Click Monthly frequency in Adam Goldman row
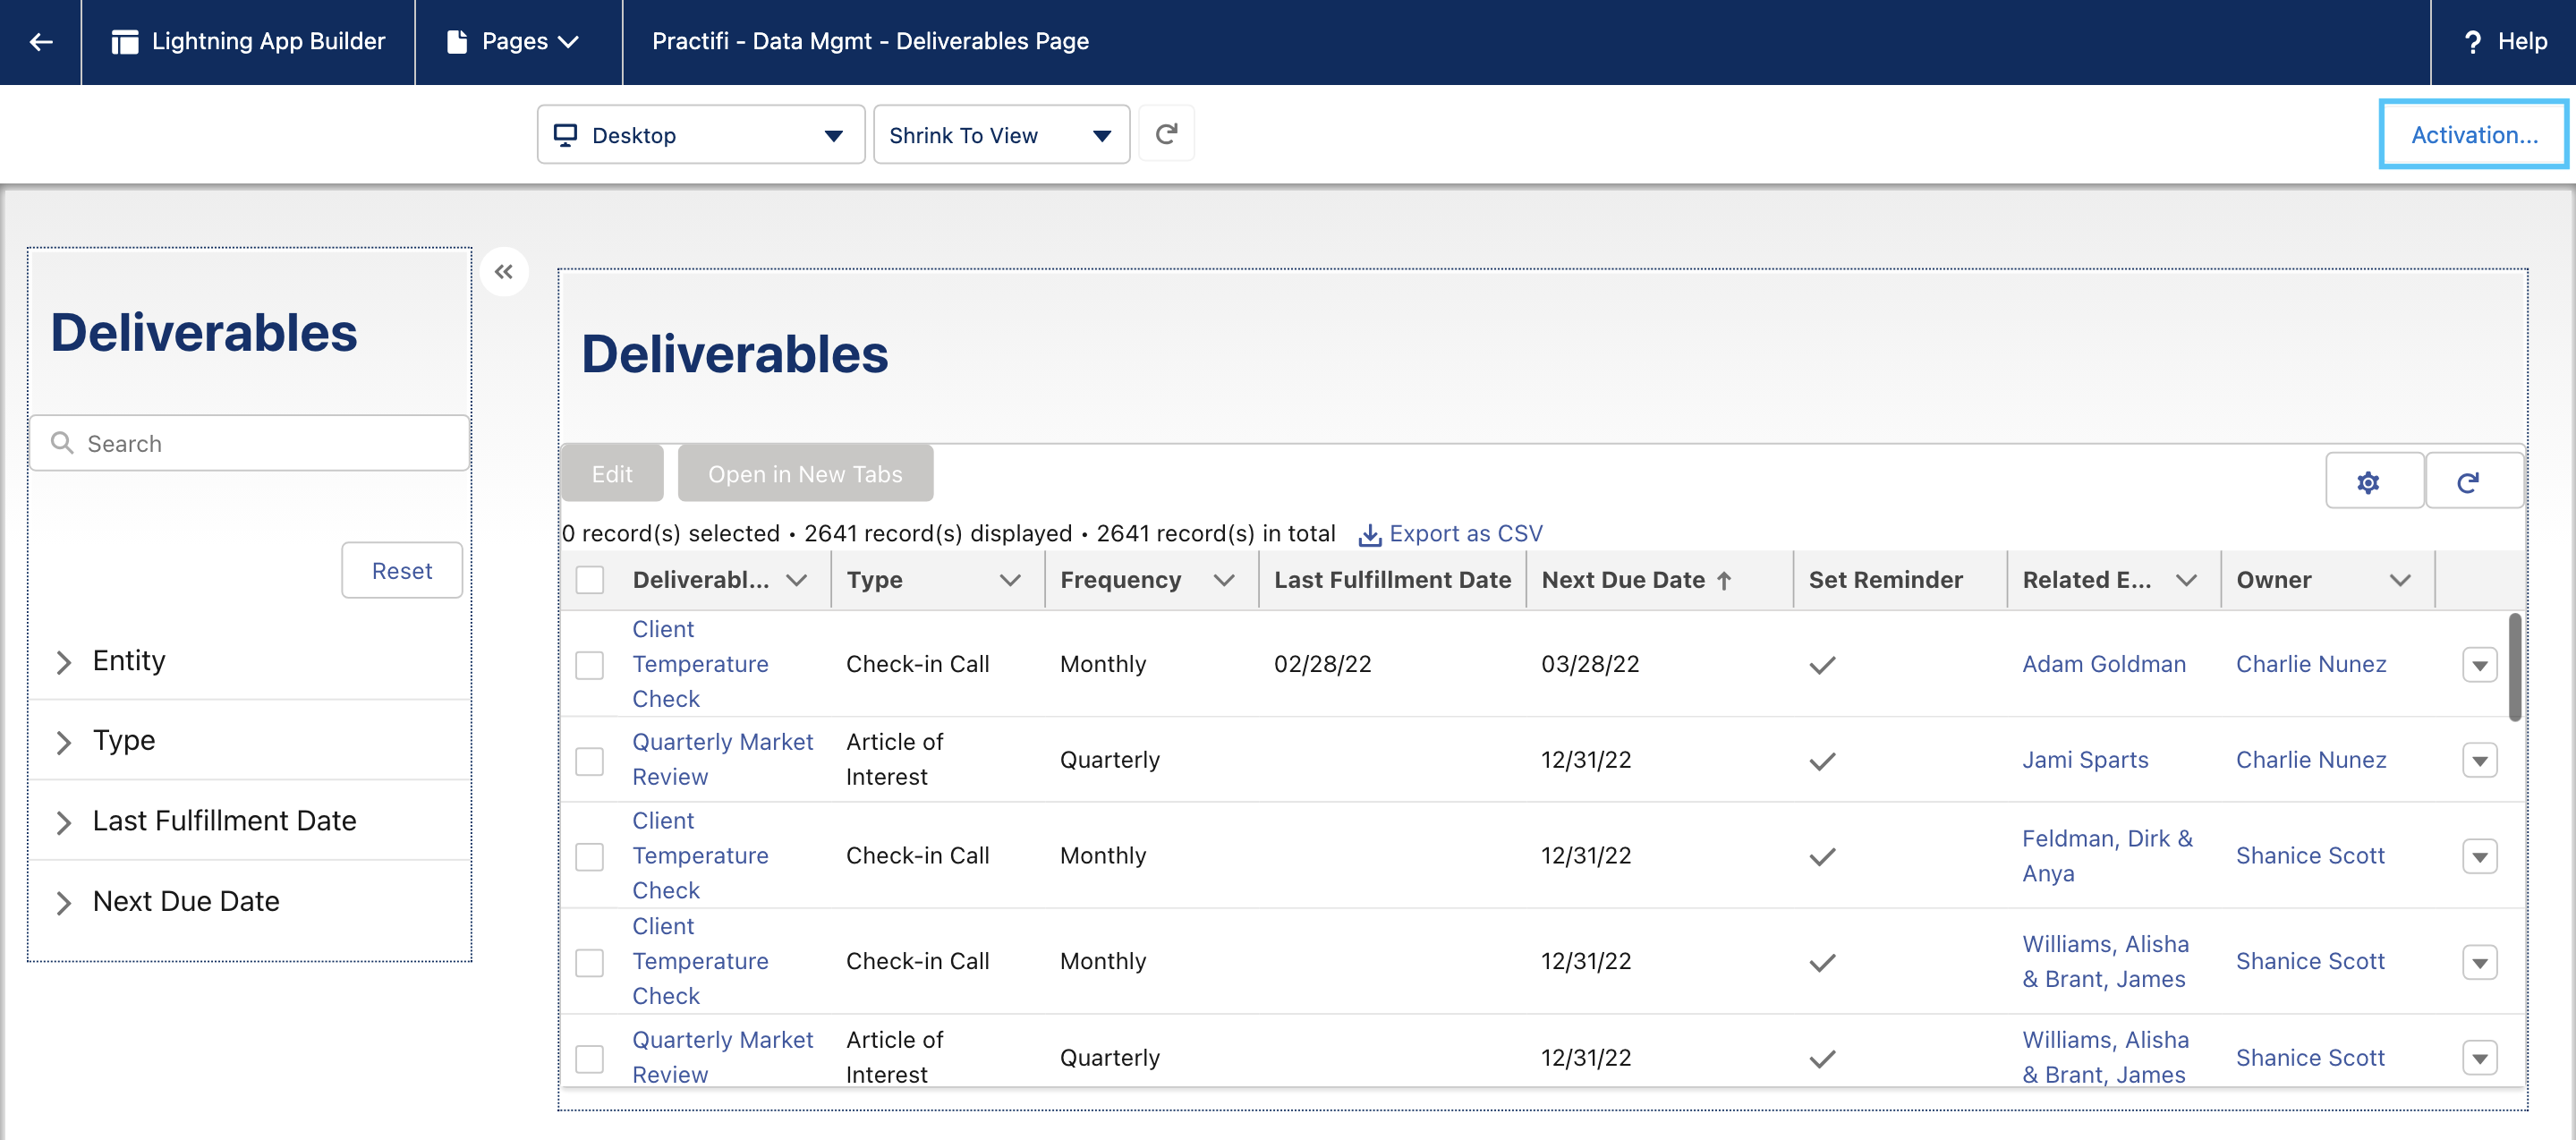This screenshot has width=2576, height=1140. click(x=1103, y=665)
